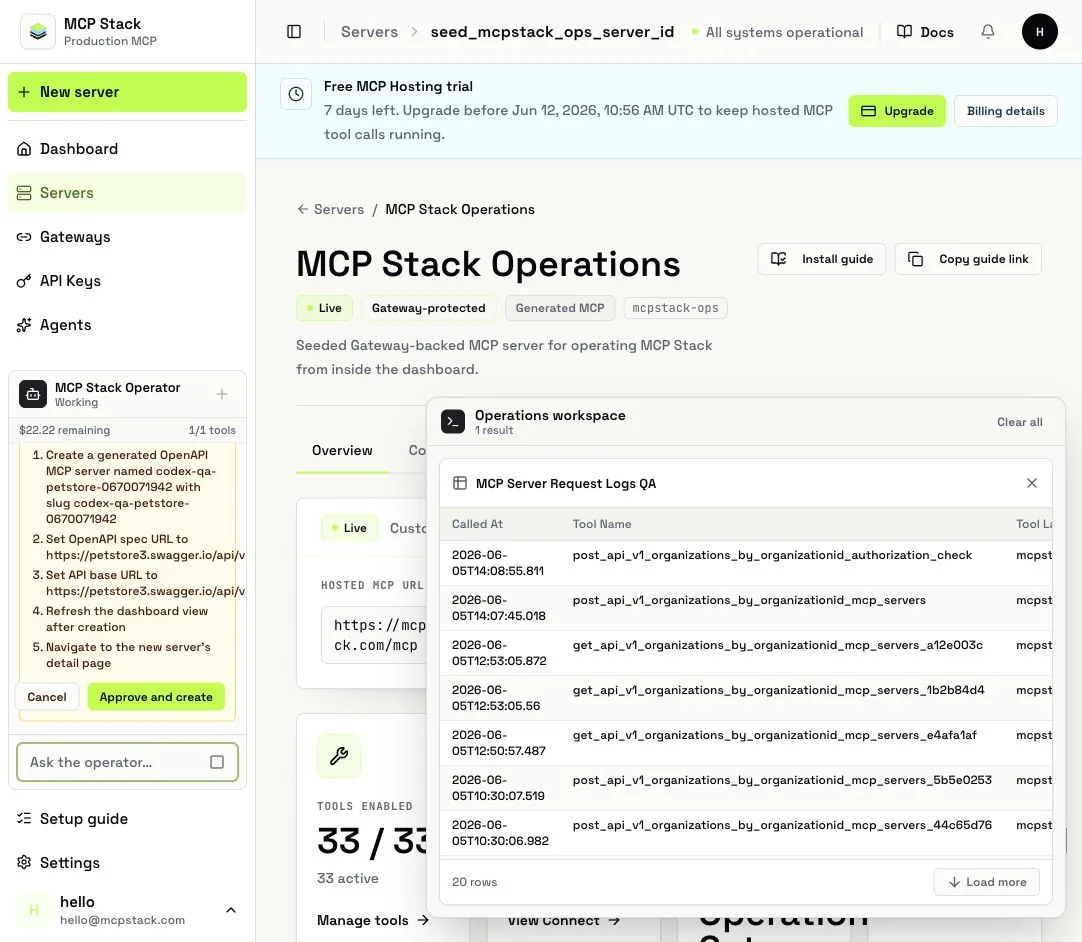Click the table icon beside Request Logs QA
Screen dimensions: 1082x942
tap(460, 483)
